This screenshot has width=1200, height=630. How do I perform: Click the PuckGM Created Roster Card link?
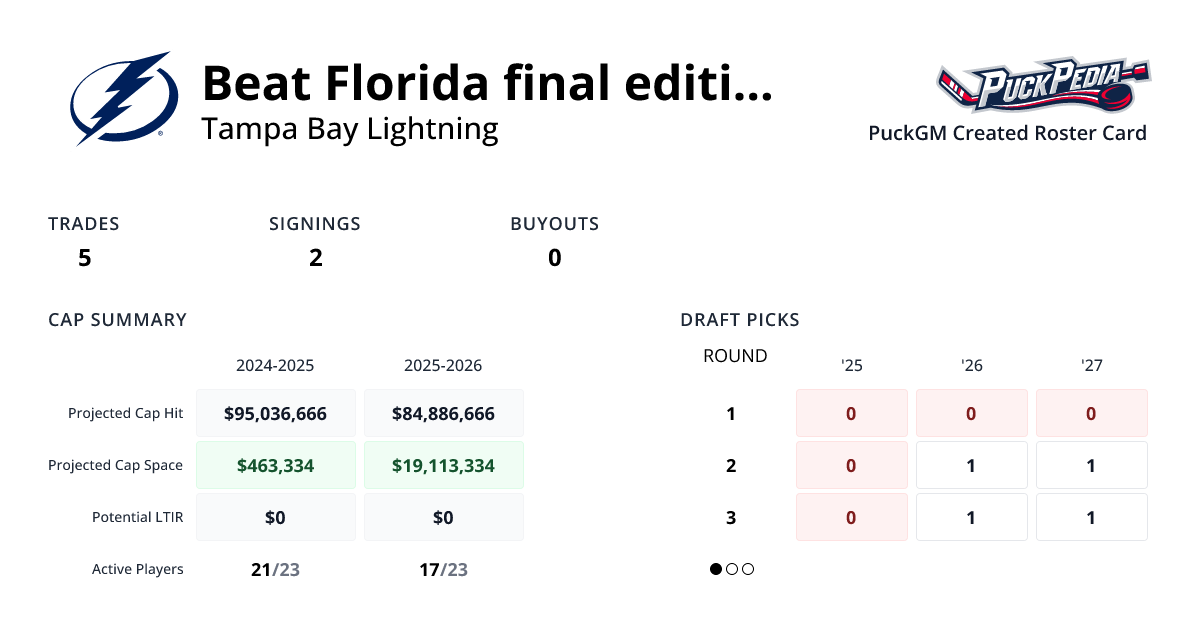coord(1007,133)
